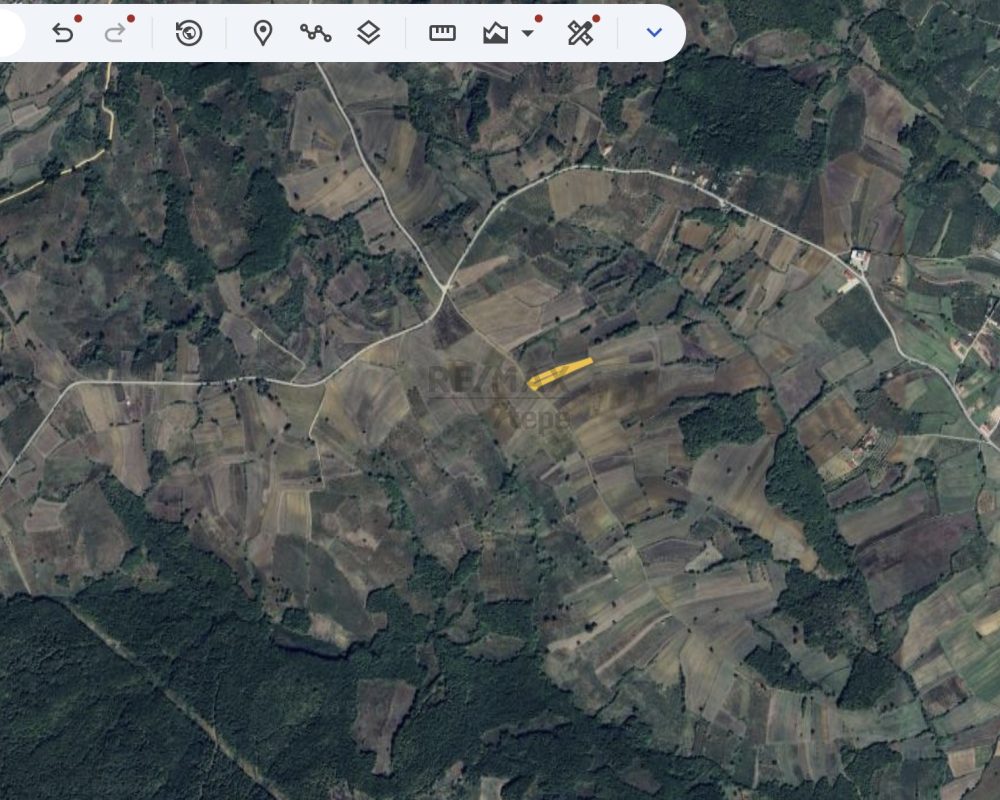The image size is (1000, 800).
Task: Undo the last map edit
Action: 62,33
